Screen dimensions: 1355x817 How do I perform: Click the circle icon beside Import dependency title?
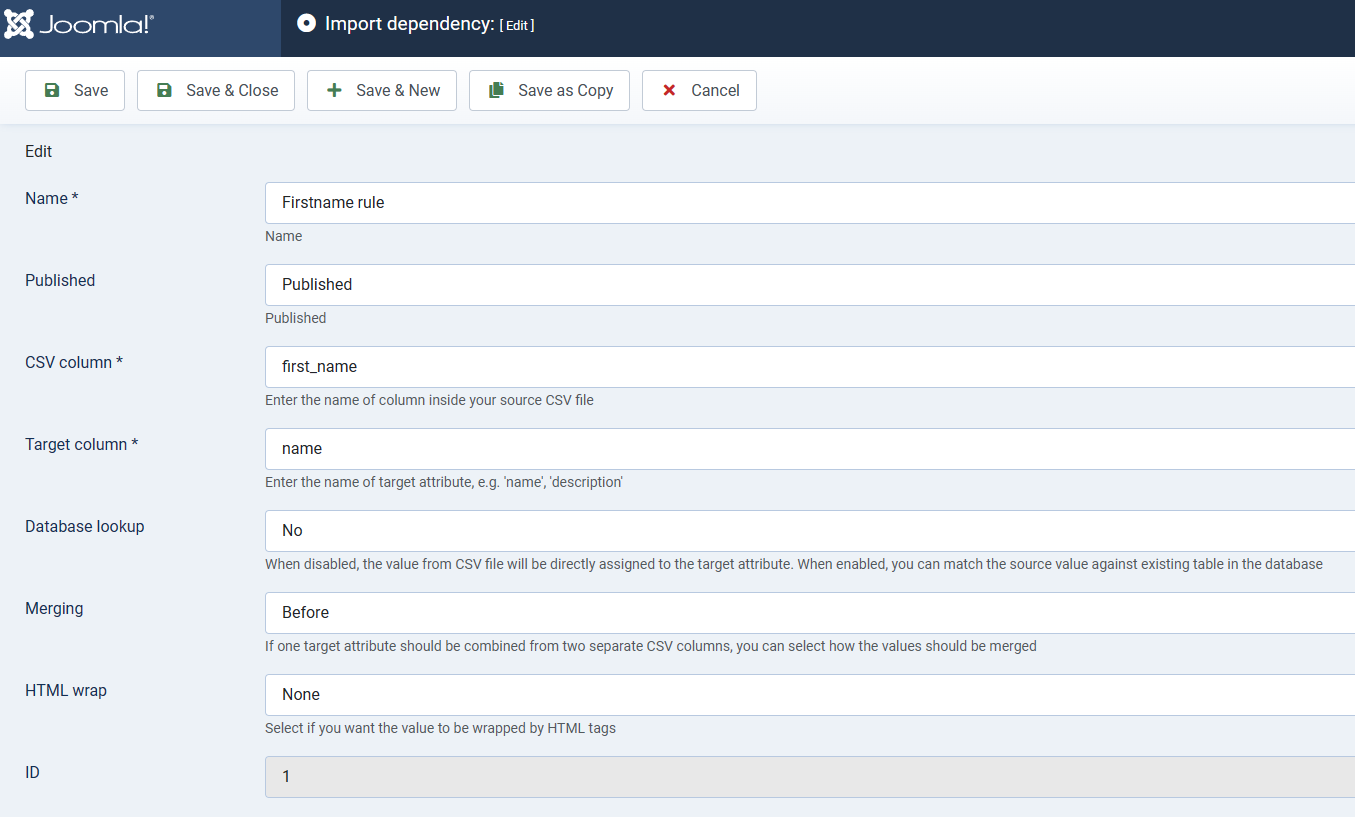point(307,24)
